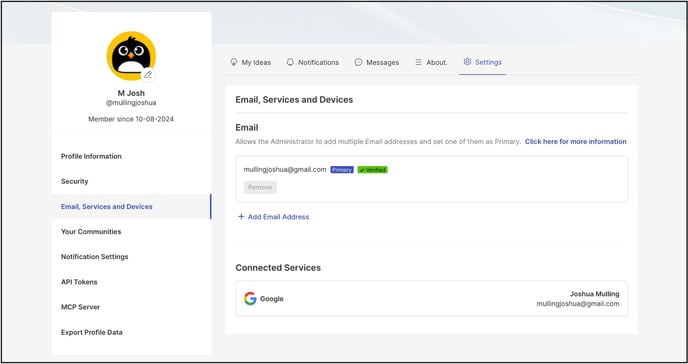This screenshot has width=688, height=364.
Task: Click the Google logo in Connected Services
Action: (250, 299)
